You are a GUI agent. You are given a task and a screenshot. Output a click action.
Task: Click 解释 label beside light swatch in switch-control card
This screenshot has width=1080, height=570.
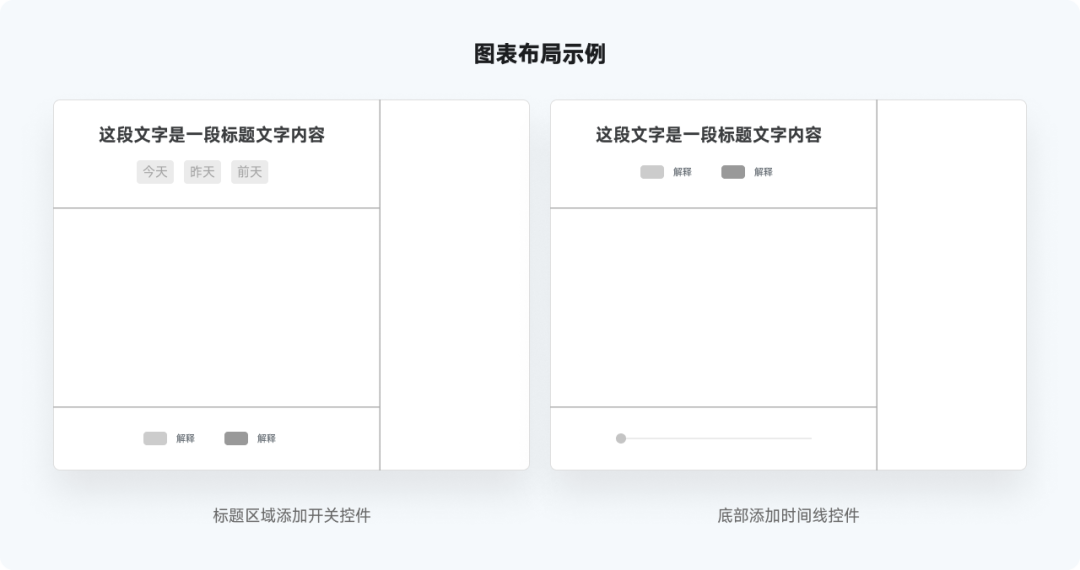[x=185, y=438]
